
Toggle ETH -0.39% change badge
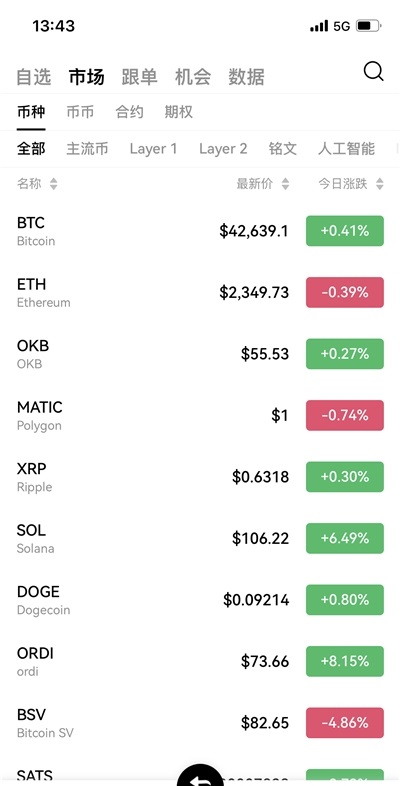[345, 292]
